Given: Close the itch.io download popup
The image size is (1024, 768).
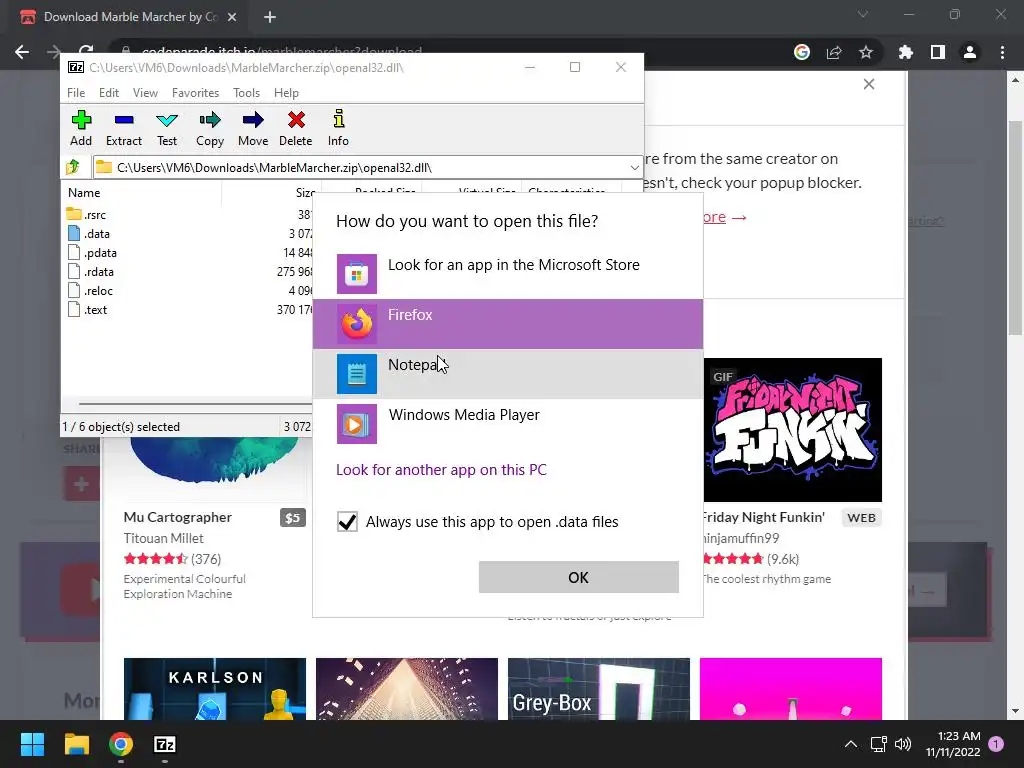Looking at the screenshot, I should click(869, 84).
